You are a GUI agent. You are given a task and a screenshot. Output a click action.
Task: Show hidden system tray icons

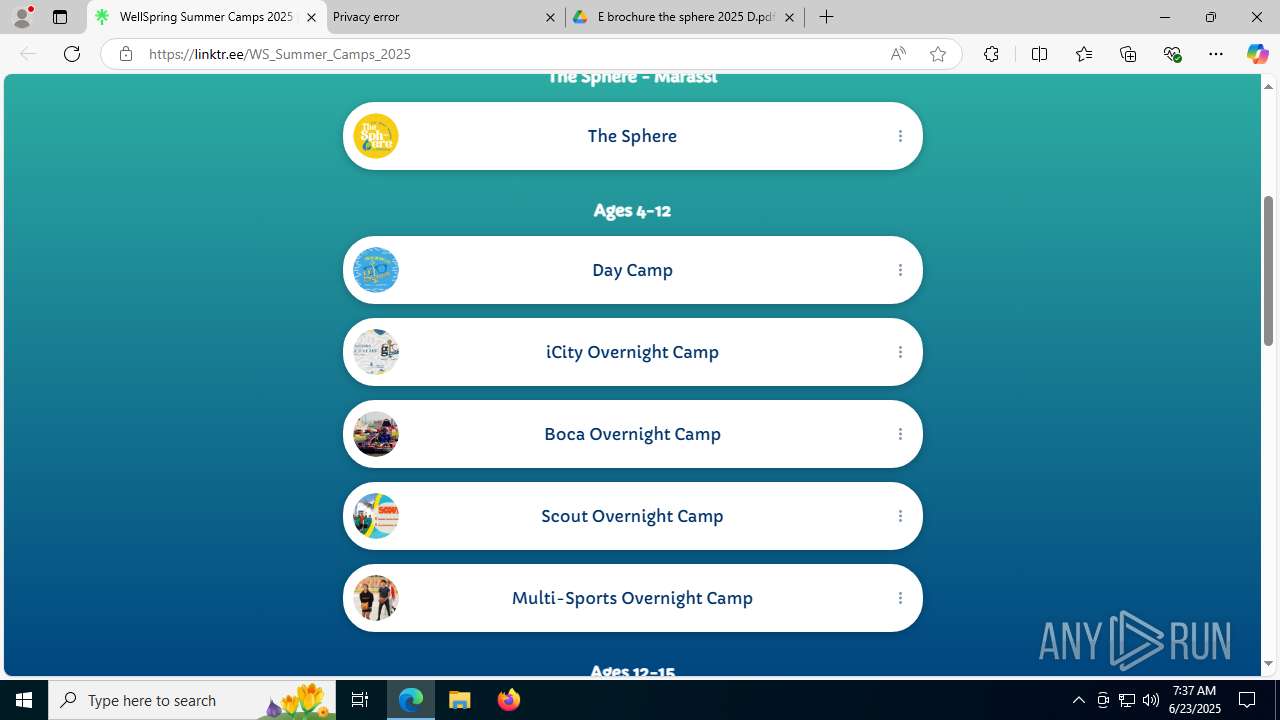point(1078,700)
